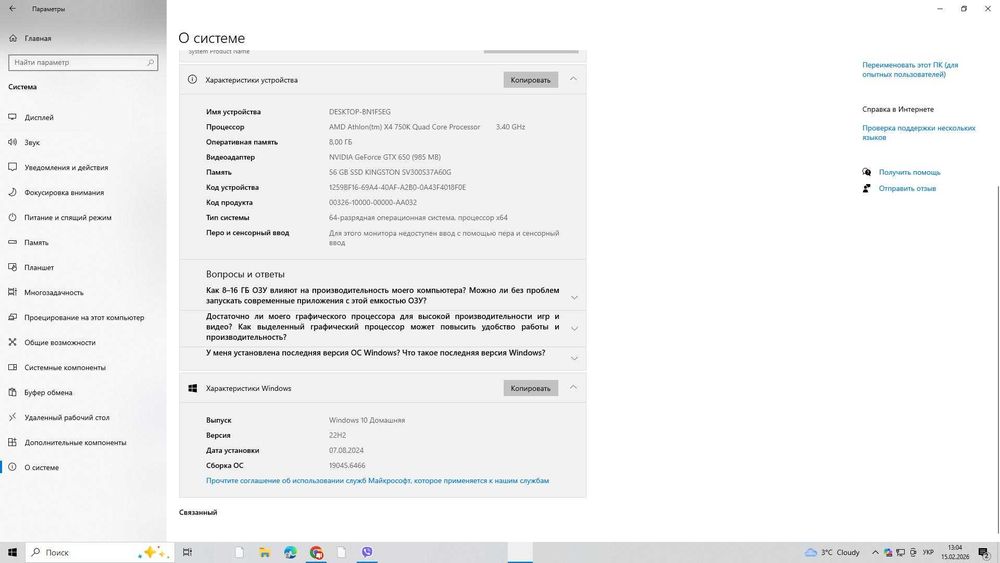The image size is (1000, 563).
Task: Click the taskbar Поиск search box
Action: [99, 552]
